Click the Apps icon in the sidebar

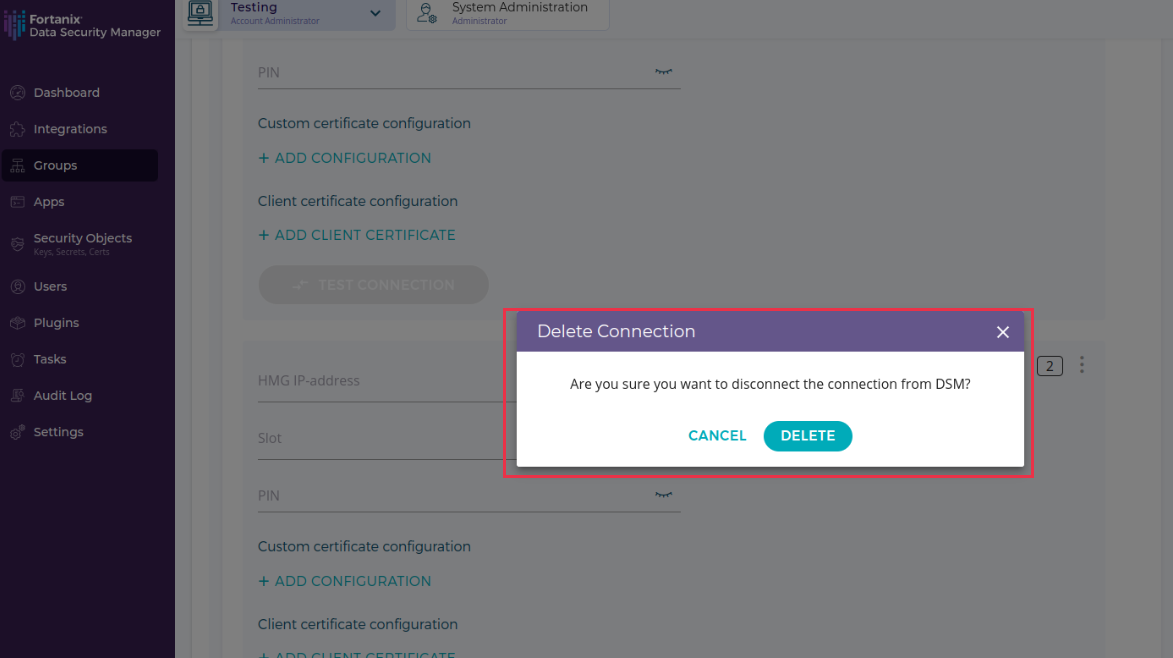tap(17, 202)
